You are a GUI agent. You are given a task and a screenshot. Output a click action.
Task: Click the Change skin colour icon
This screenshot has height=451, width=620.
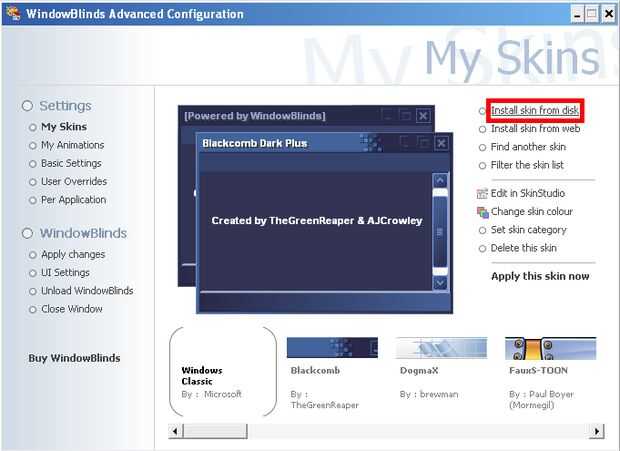[482, 212]
